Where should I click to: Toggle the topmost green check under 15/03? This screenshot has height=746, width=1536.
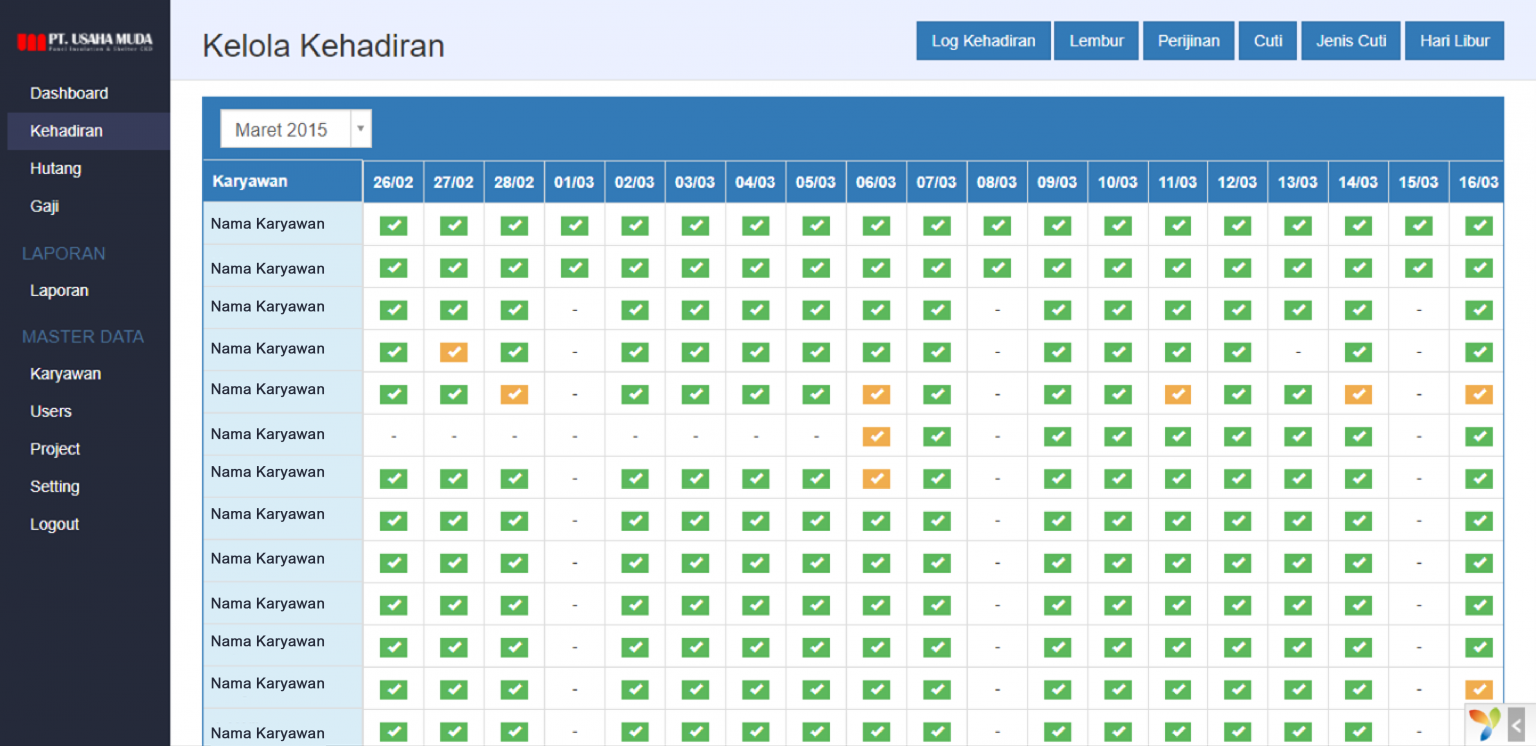click(x=1418, y=226)
